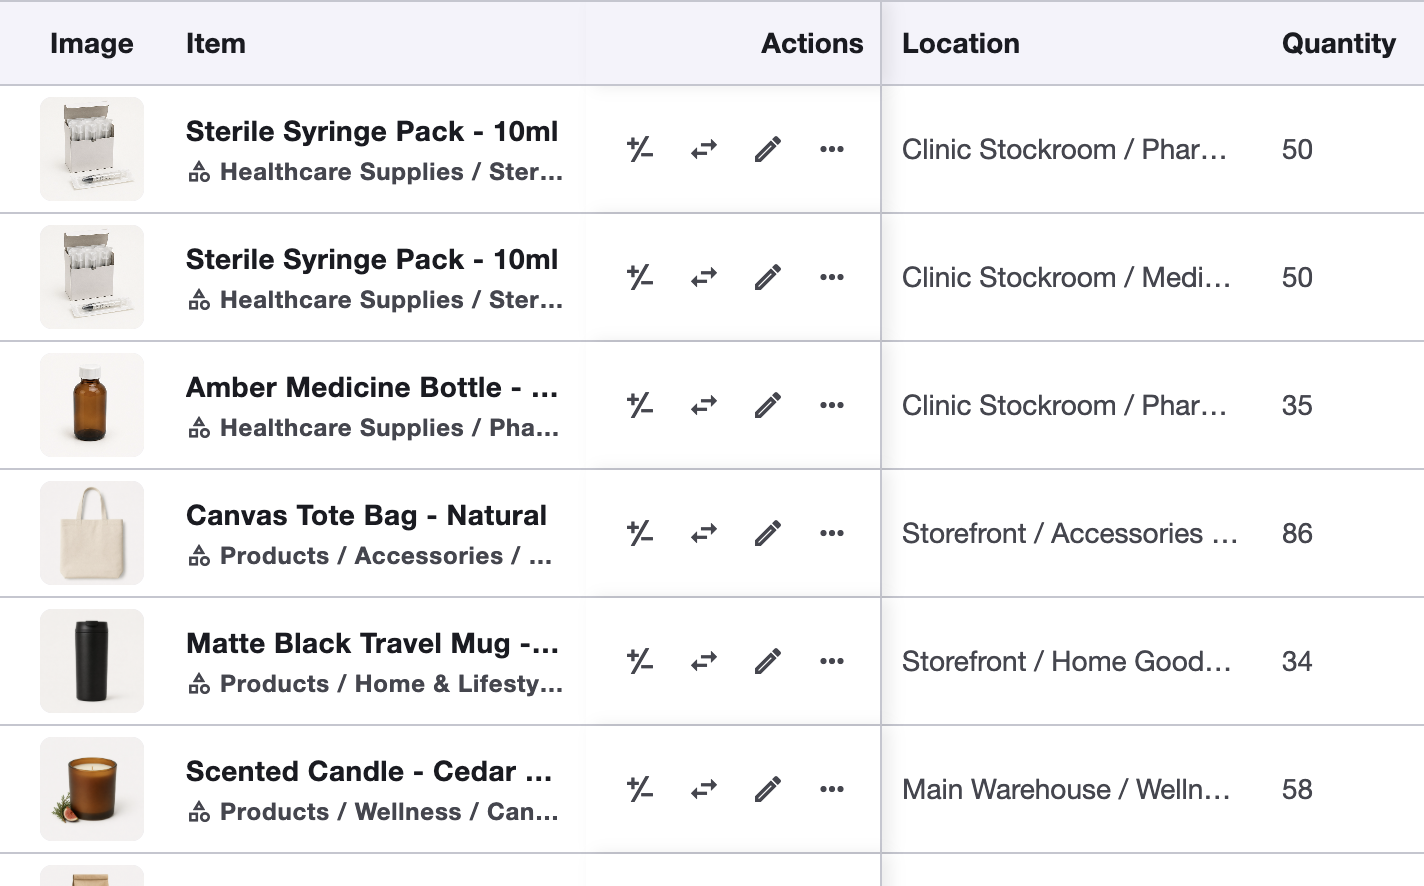Open Matte Black Travel Mug item name
The height and width of the screenshot is (886, 1424).
point(372,643)
